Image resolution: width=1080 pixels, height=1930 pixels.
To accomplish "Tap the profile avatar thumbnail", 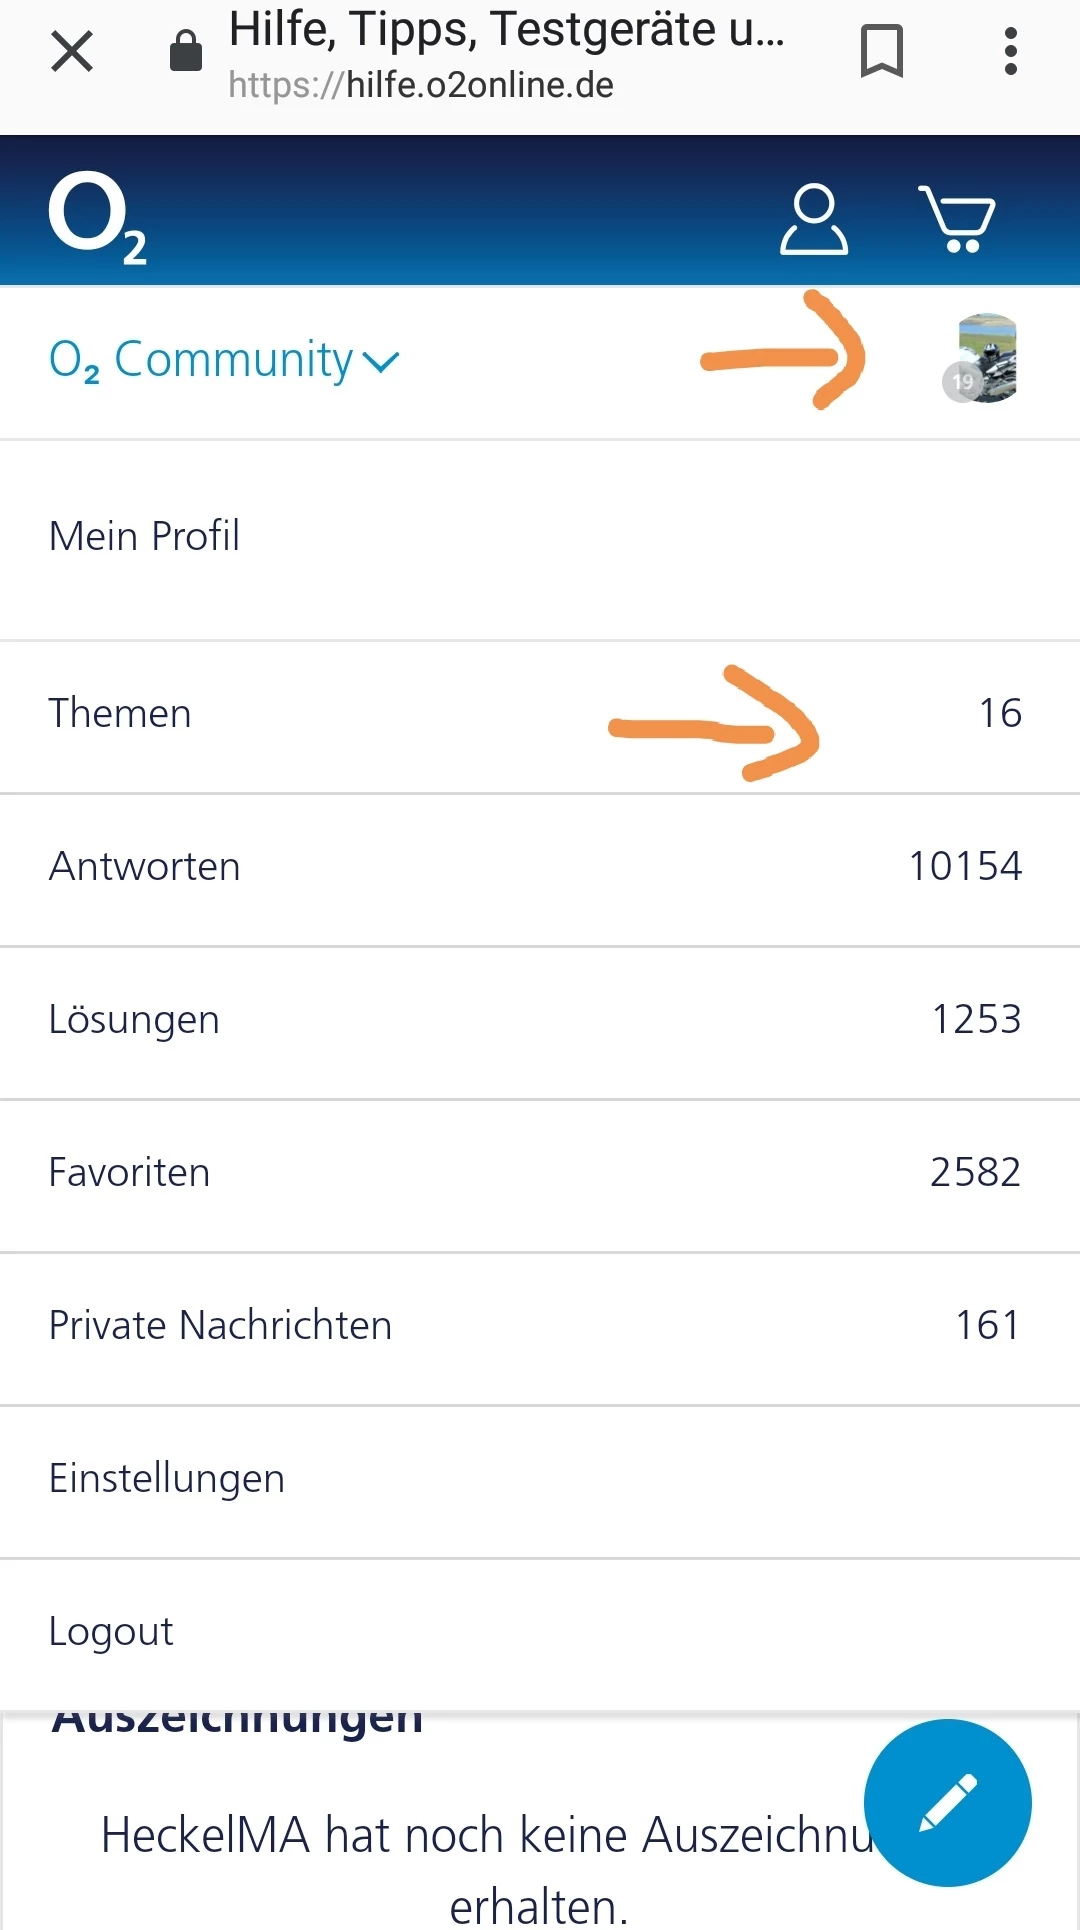I will 984,358.
